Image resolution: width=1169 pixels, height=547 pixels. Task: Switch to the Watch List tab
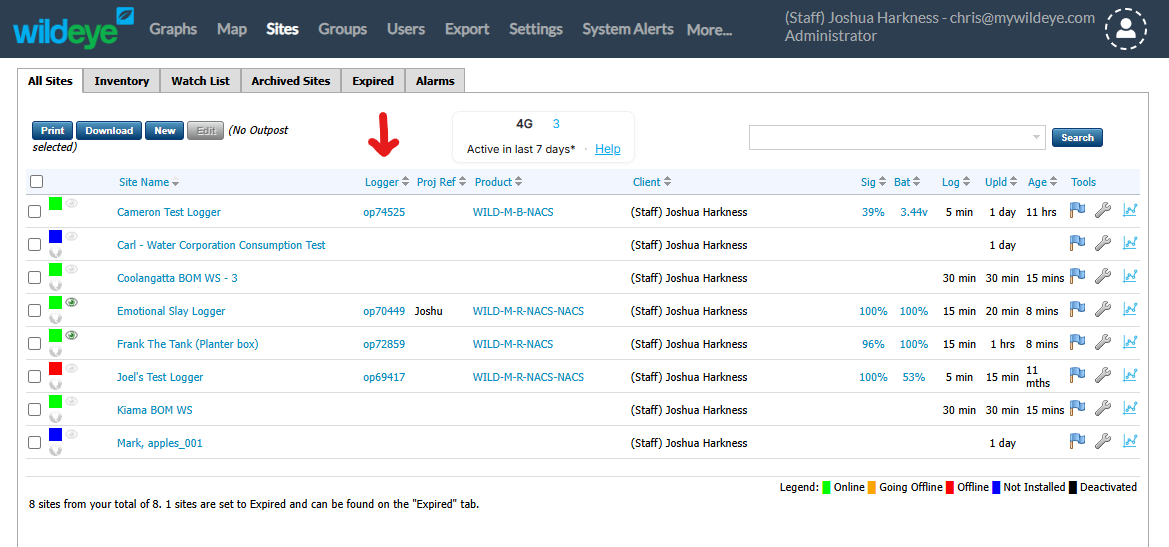[x=200, y=81]
